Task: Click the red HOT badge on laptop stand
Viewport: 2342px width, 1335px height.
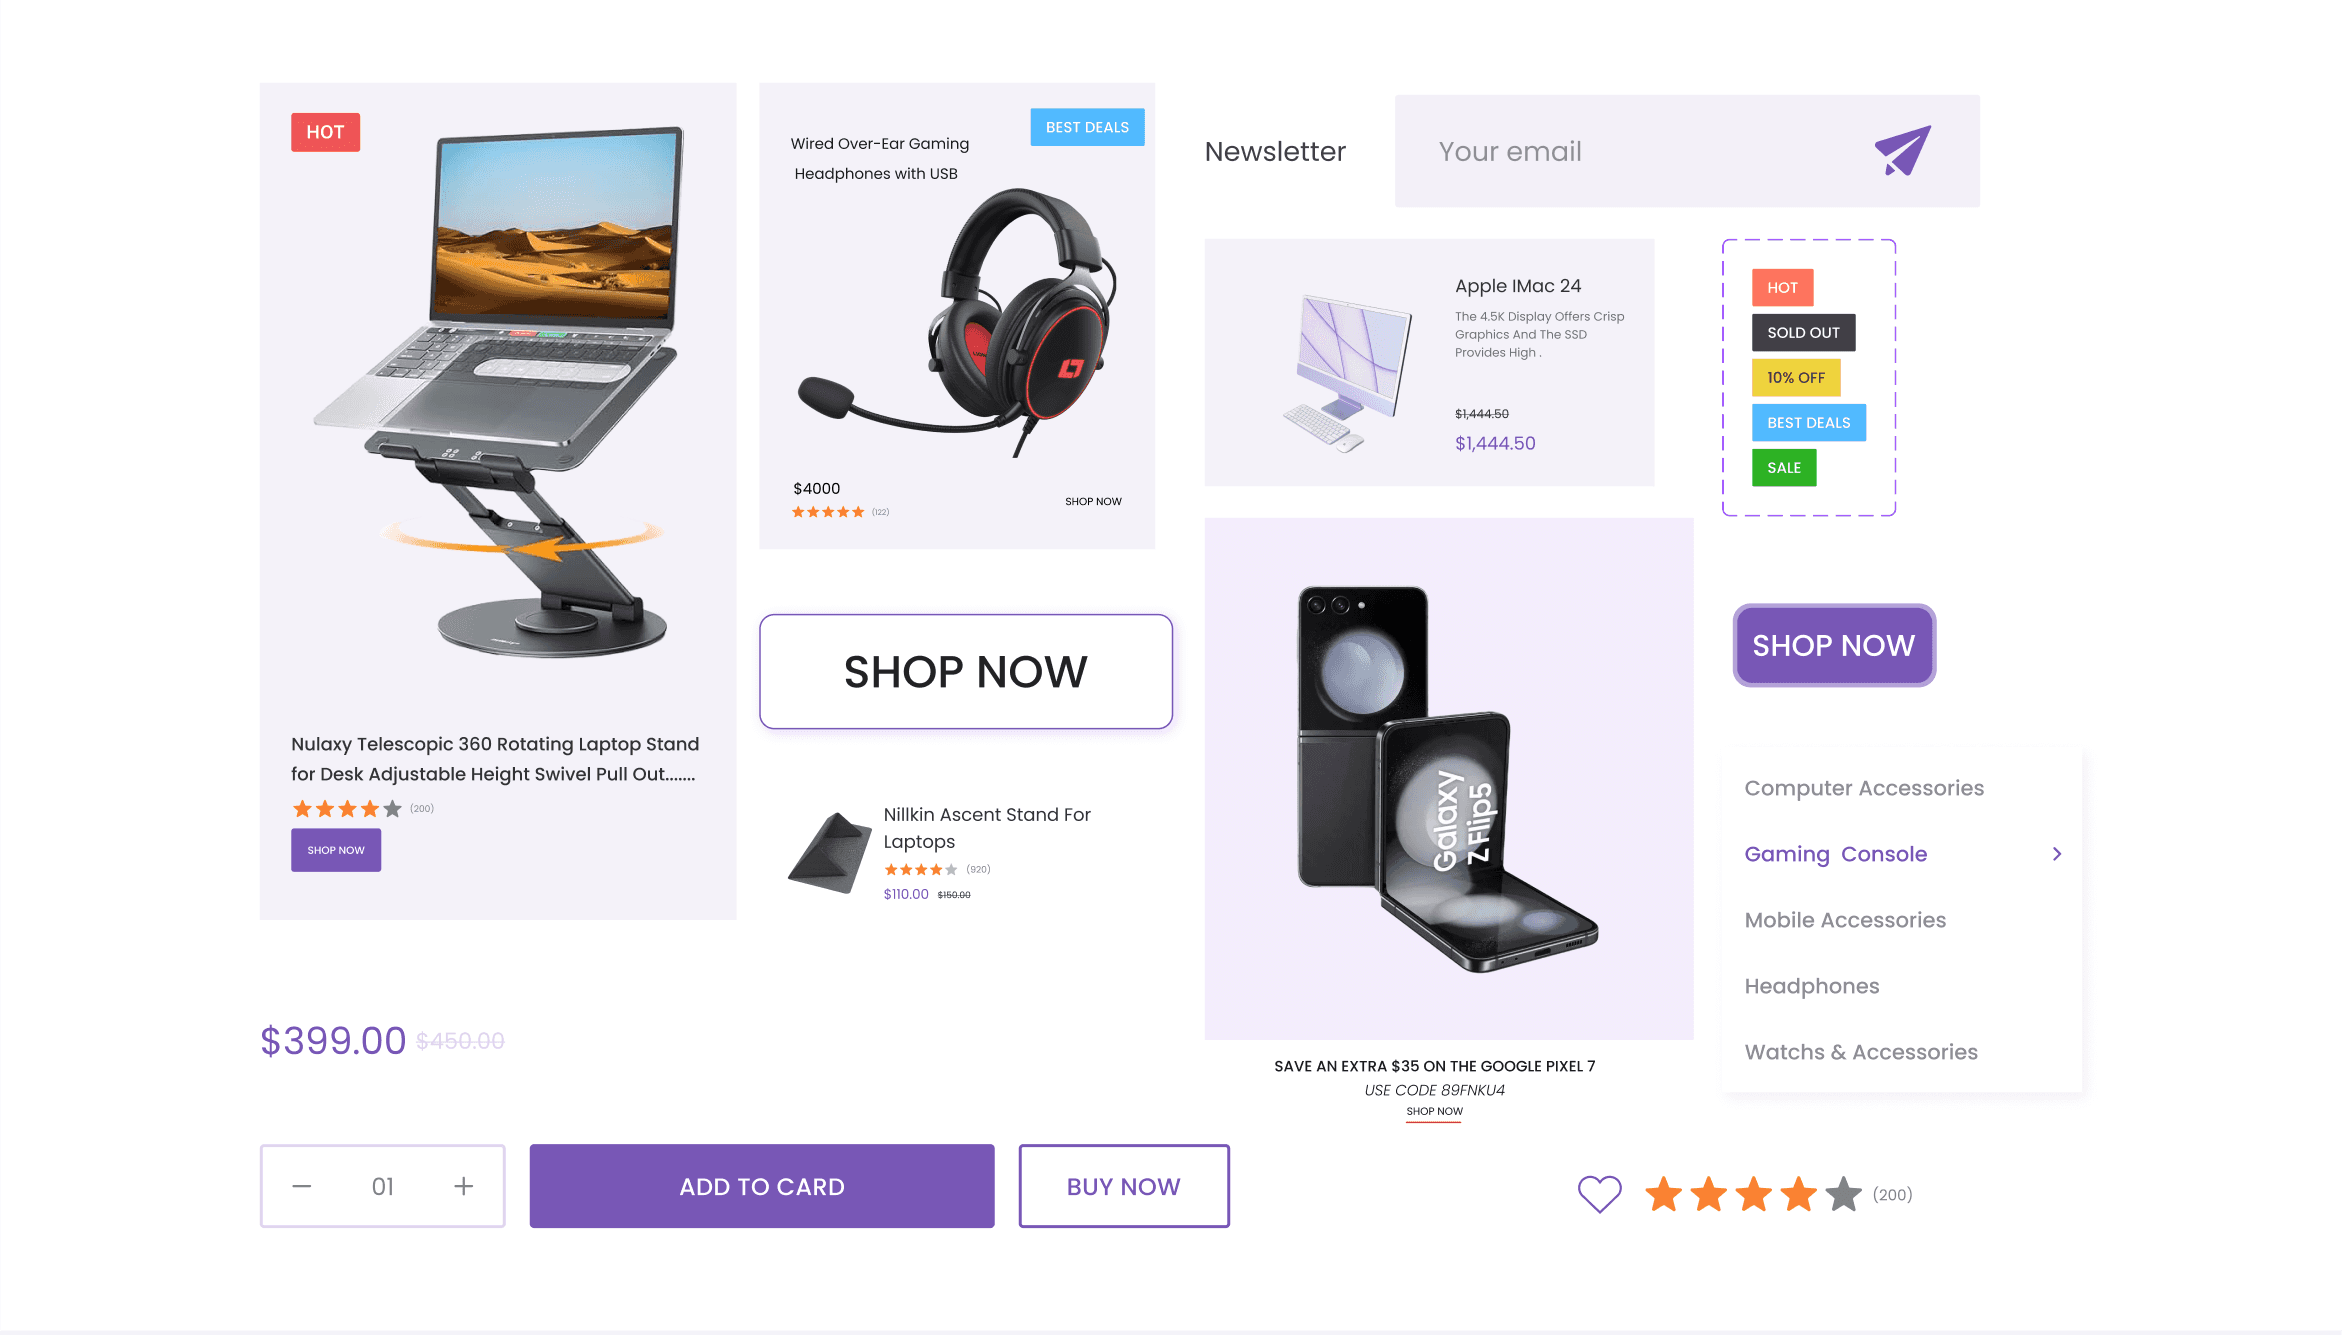Action: pyautogui.click(x=325, y=132)
